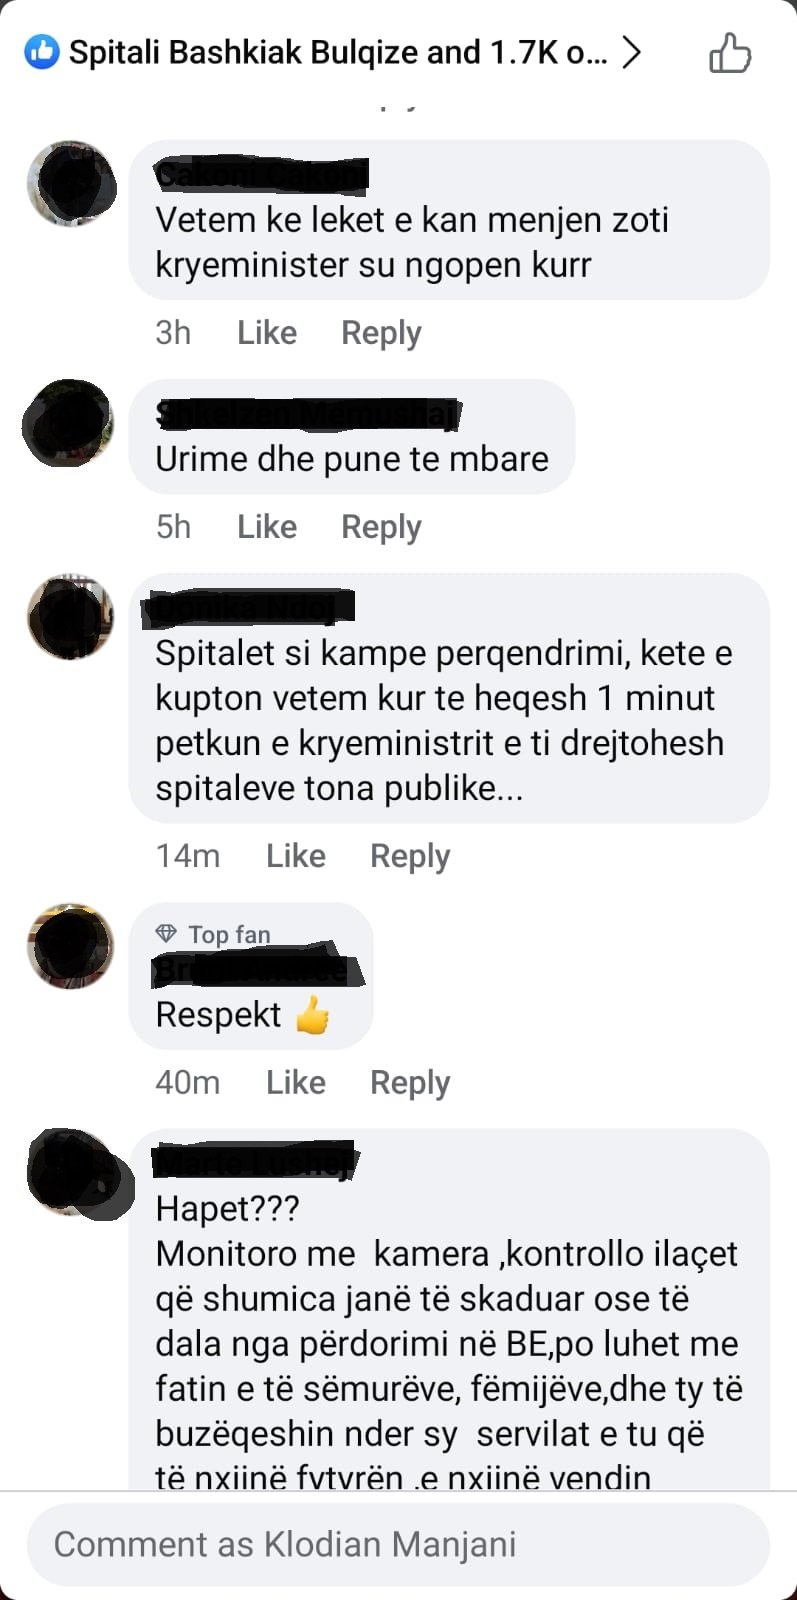Open the Top fan commenter's profile picture
The image size is (797, 1600).
[70, 946]
